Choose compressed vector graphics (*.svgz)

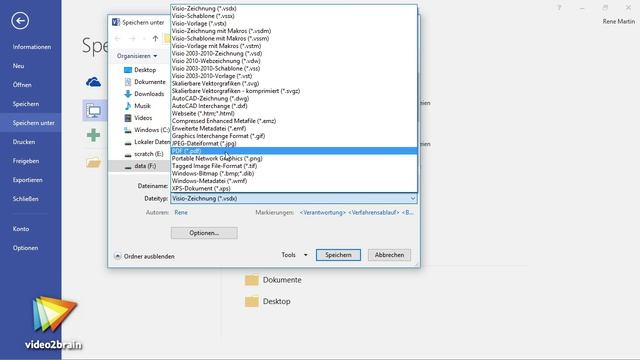[x=294, y=91]
